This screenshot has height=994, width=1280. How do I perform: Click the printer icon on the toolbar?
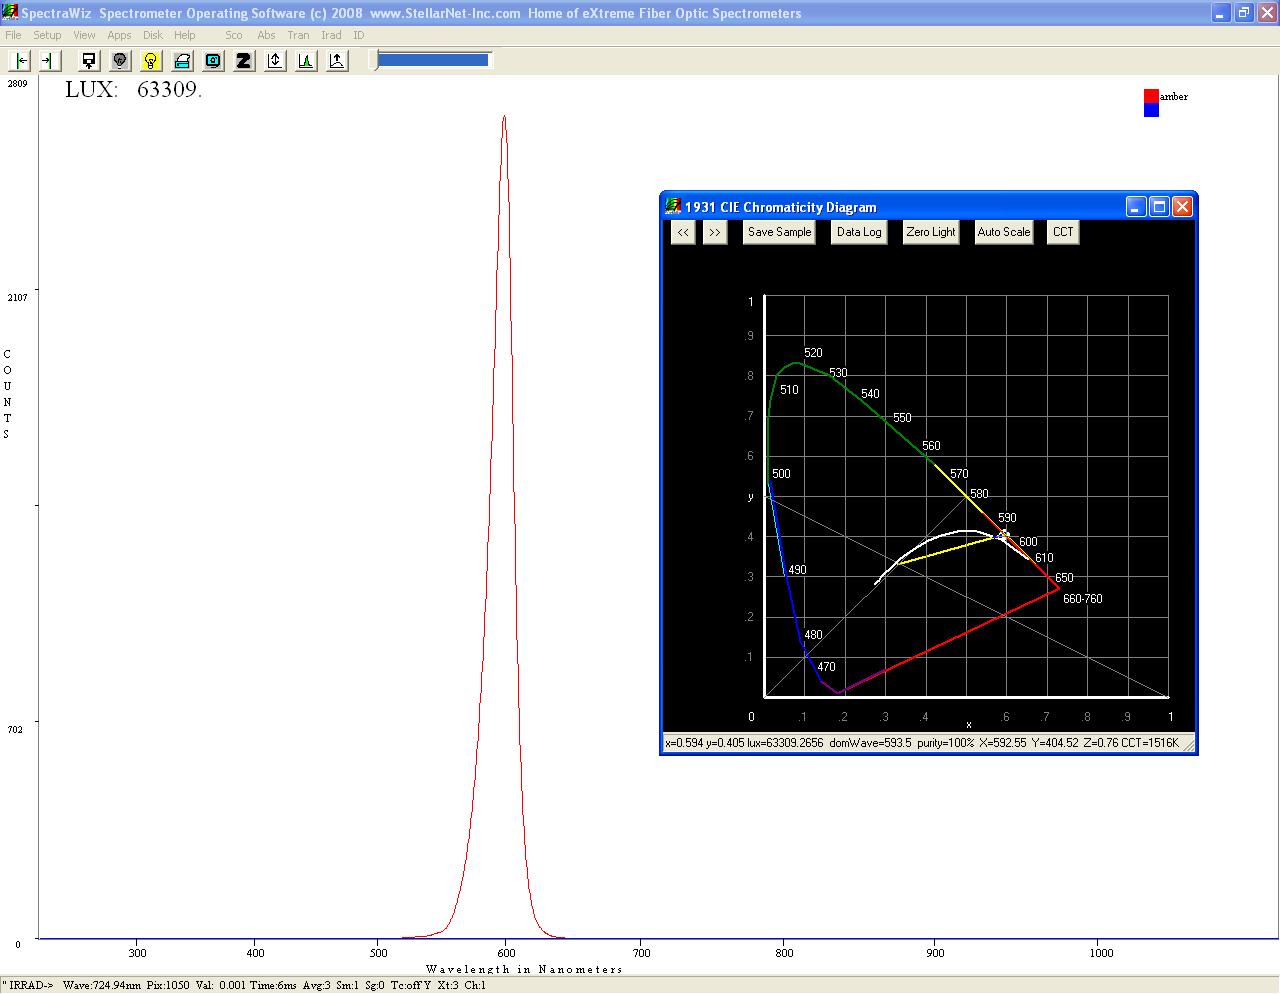[182, 60]
